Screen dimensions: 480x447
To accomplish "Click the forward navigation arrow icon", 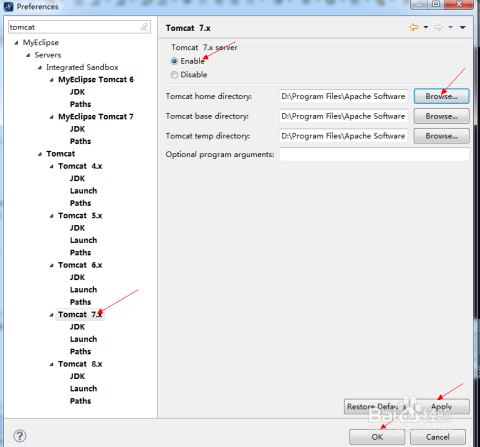I will click(438, 27).
